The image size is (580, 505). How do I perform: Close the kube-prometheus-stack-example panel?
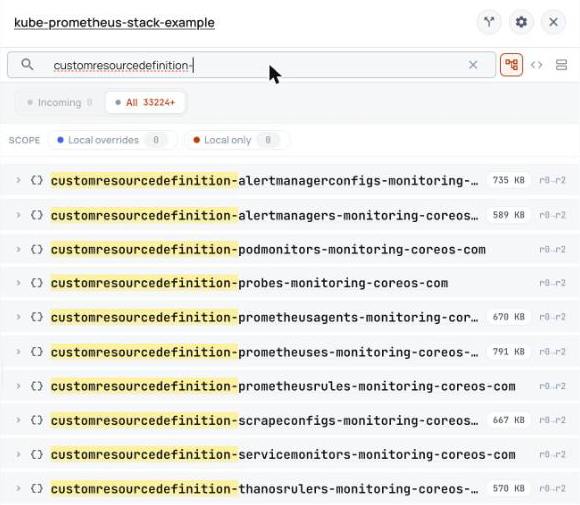click(553, 22)
